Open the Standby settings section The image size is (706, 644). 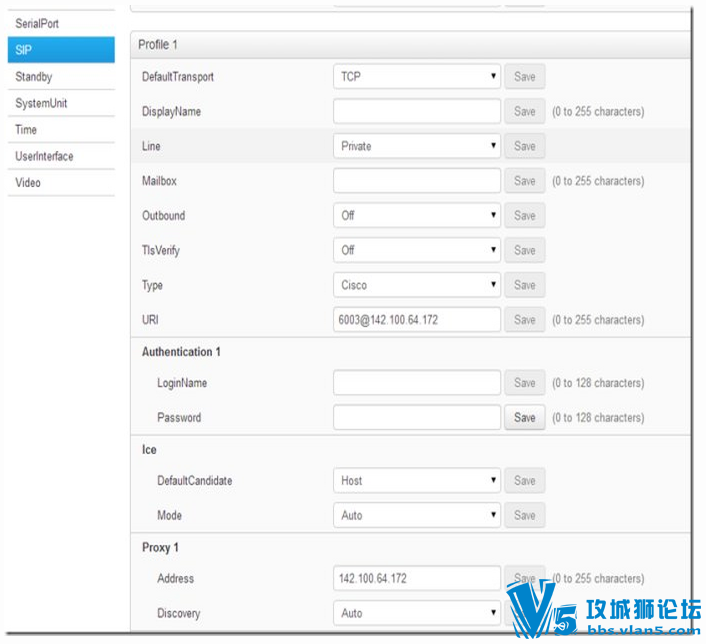click(x=61, y=77)
